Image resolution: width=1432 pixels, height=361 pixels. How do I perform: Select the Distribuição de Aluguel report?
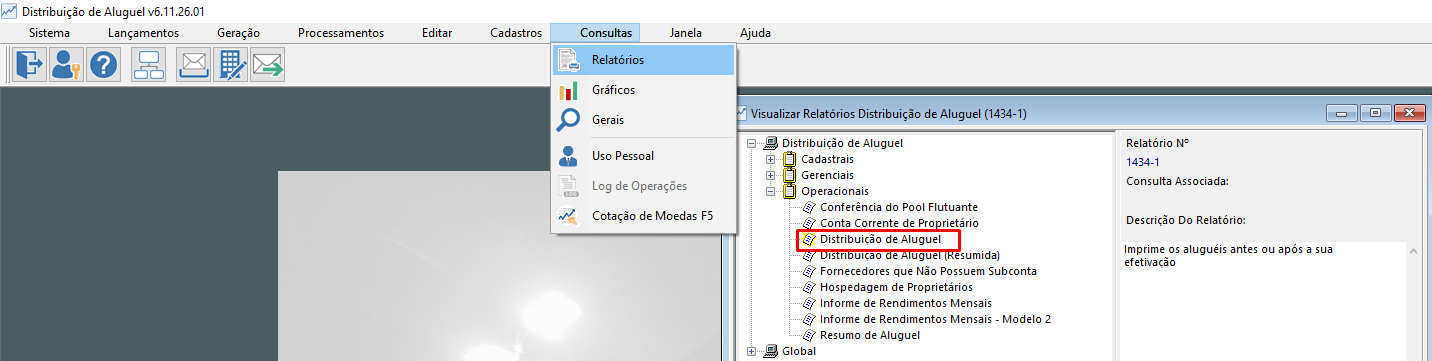click(x=881, y=240)
